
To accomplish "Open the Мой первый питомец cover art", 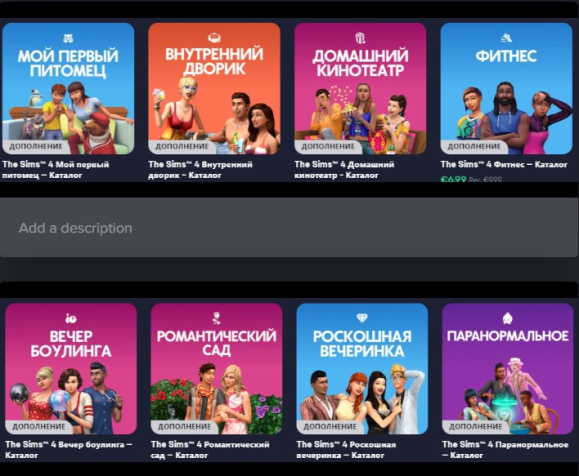I will click(68, 89).
